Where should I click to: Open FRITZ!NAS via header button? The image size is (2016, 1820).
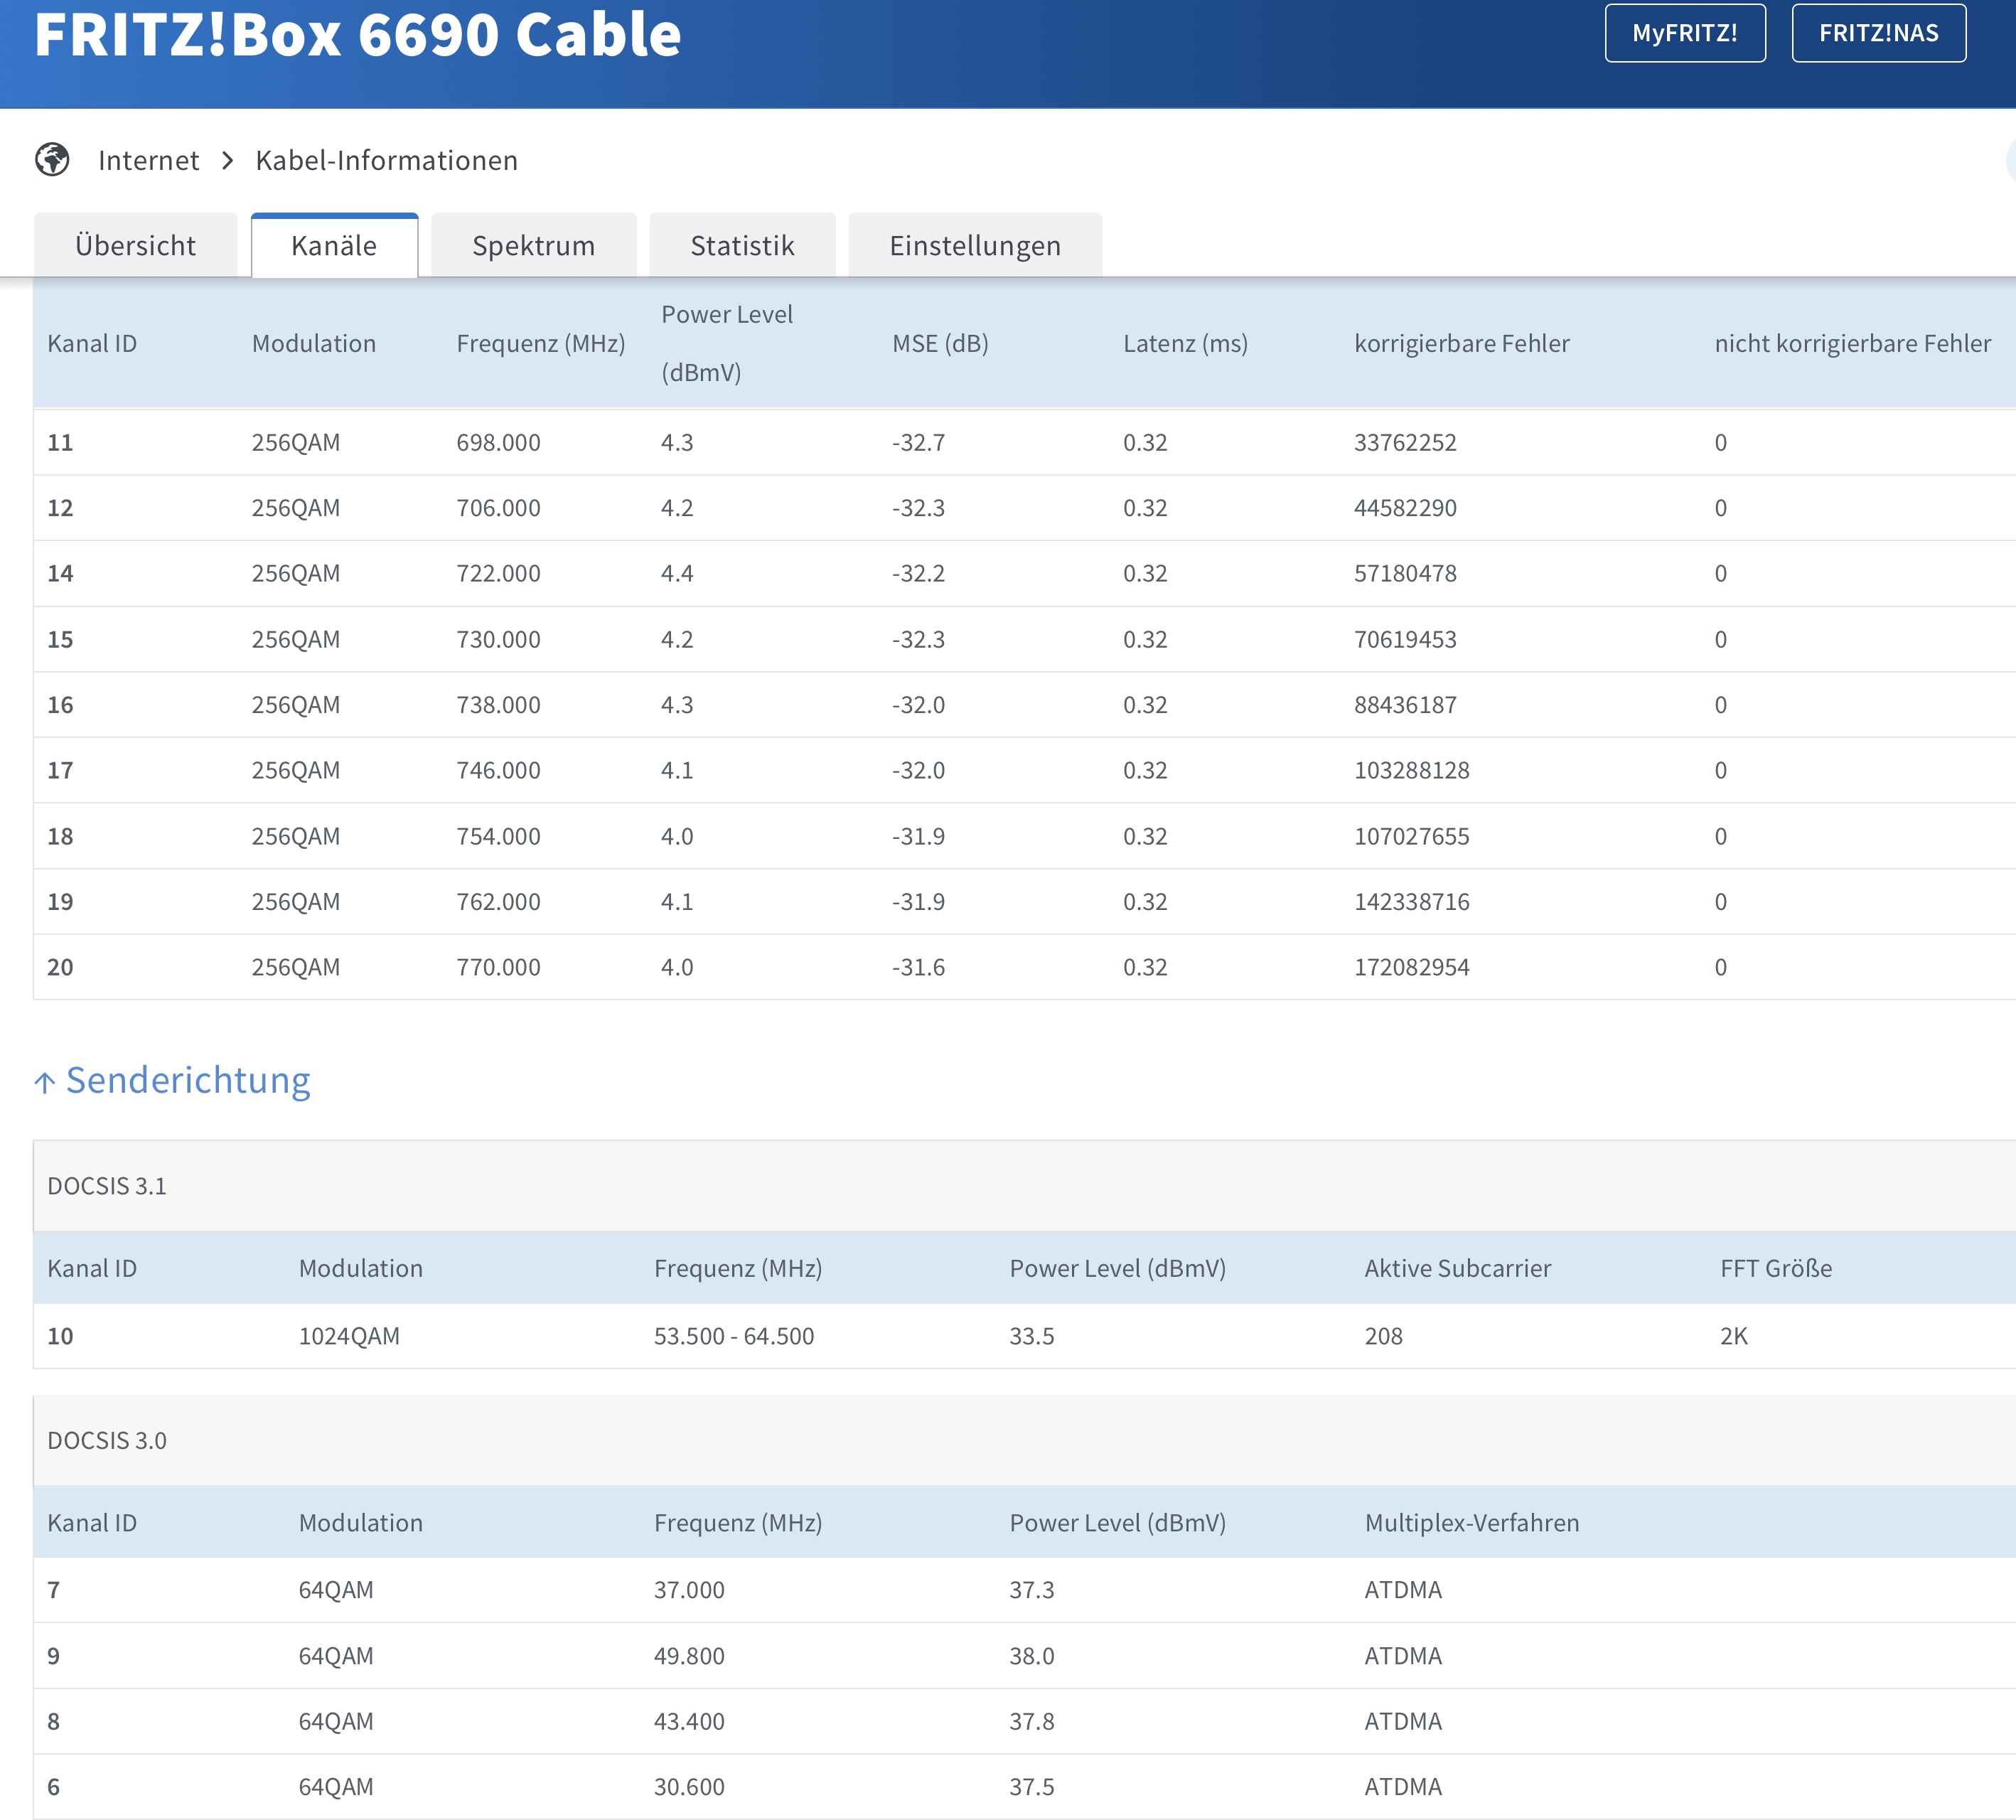pos(1878,33)
